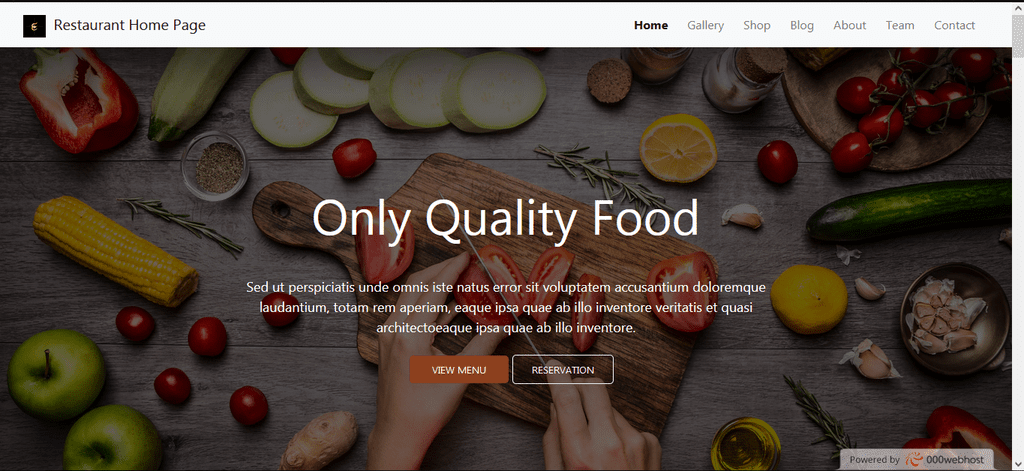Click the RESERVATION outlined button

563,370
